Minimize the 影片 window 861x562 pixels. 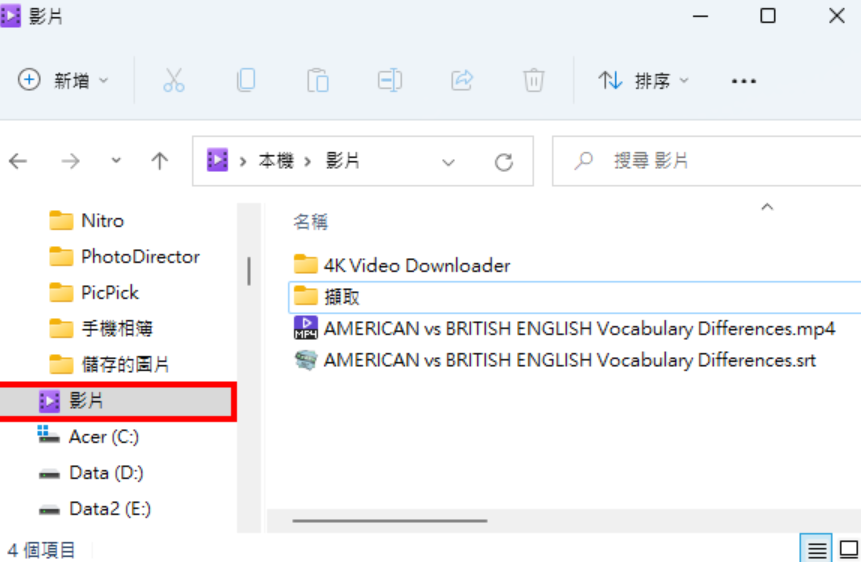coord(700,16)
